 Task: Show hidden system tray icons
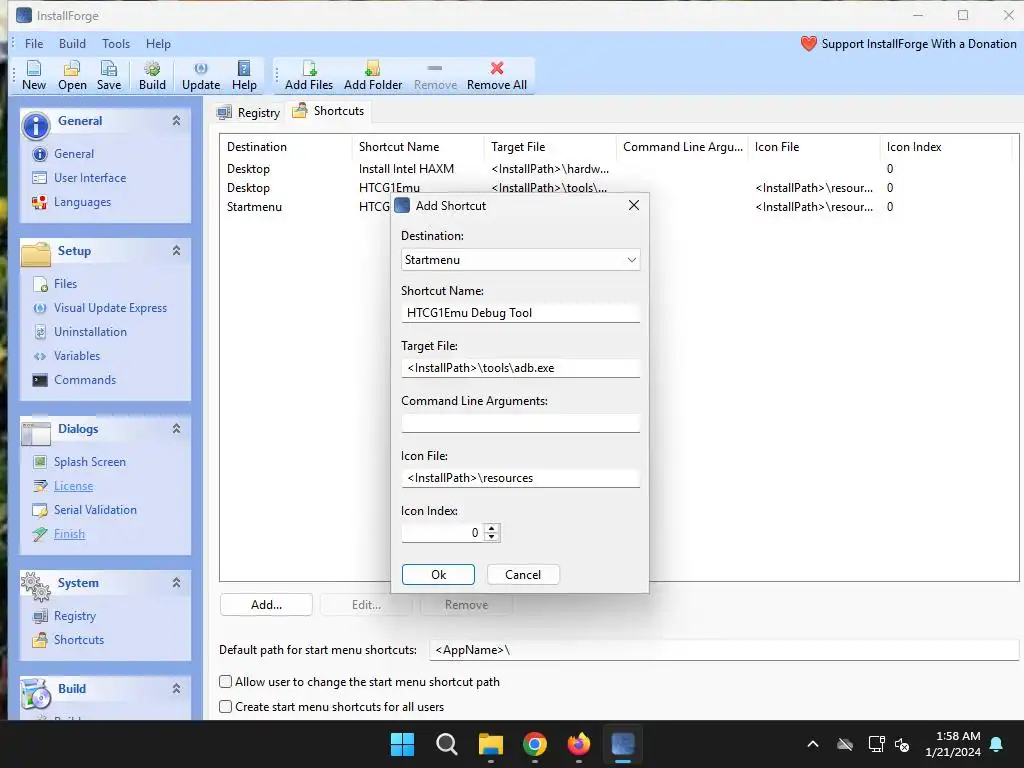[x=812, y=744]
